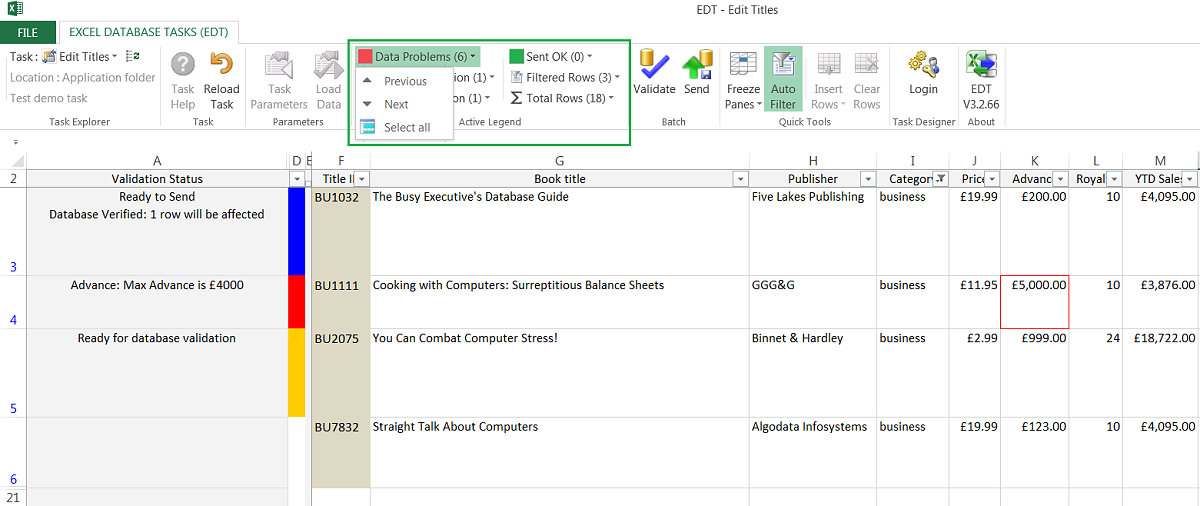Click the Task Help icon
The width and height of the screenshot is (1200, 506).
(183, 66)
